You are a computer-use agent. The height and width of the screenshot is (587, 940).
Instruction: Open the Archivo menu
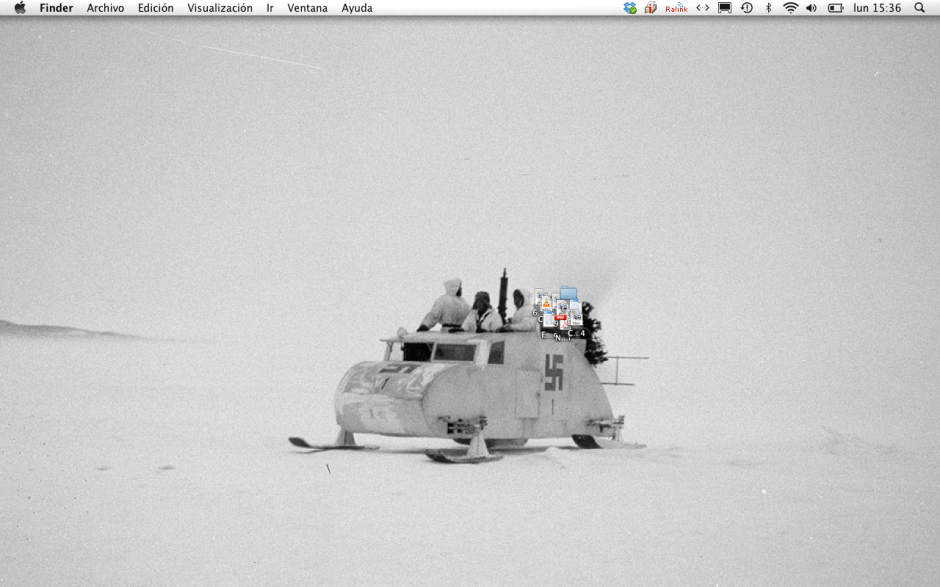coord(106,8)
